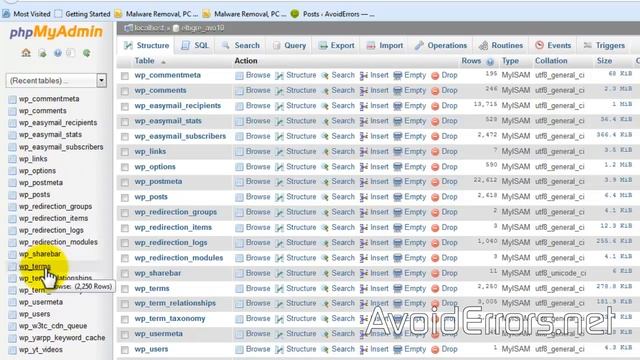Viewport: 640px width, 360px height.
Task: Open the Search tab
Action: coord(241,46)
